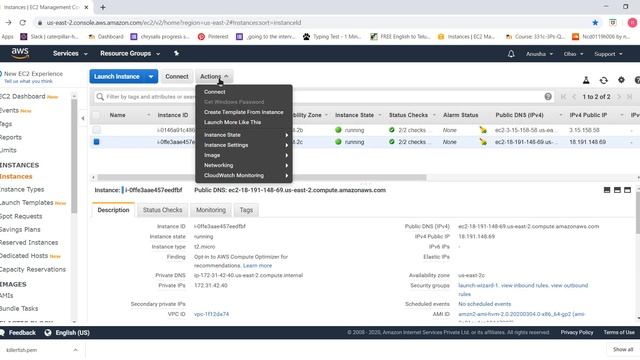This screenshot has width=640, height=360.
Task: Open the browser profile avatar
Action: coord(632,23)
